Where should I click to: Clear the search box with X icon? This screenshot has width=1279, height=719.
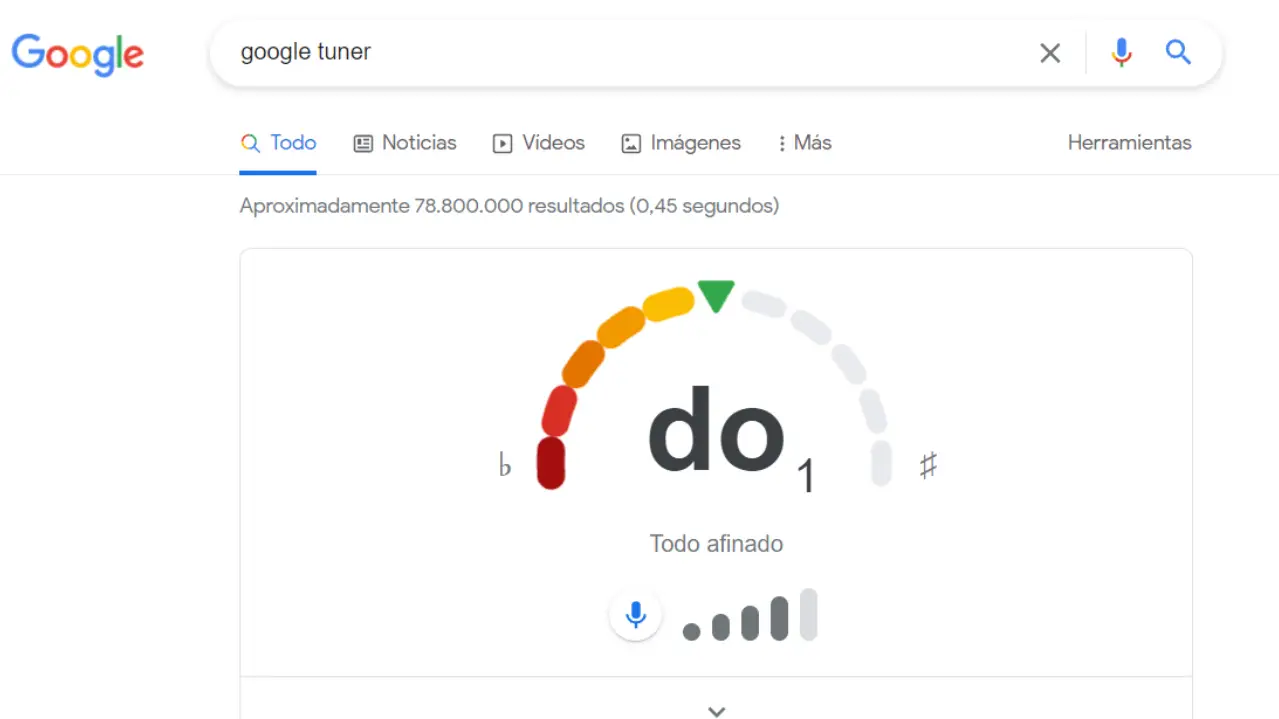1050,53
